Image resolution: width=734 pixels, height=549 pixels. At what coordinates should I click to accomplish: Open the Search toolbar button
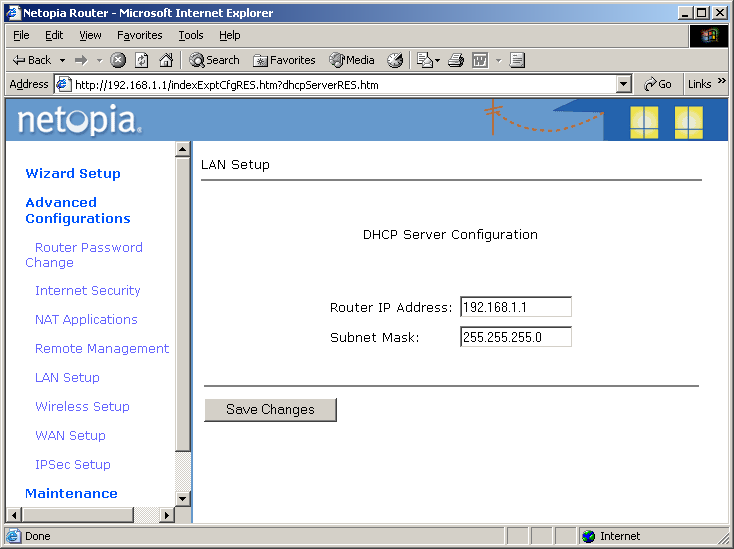[214, 60]
